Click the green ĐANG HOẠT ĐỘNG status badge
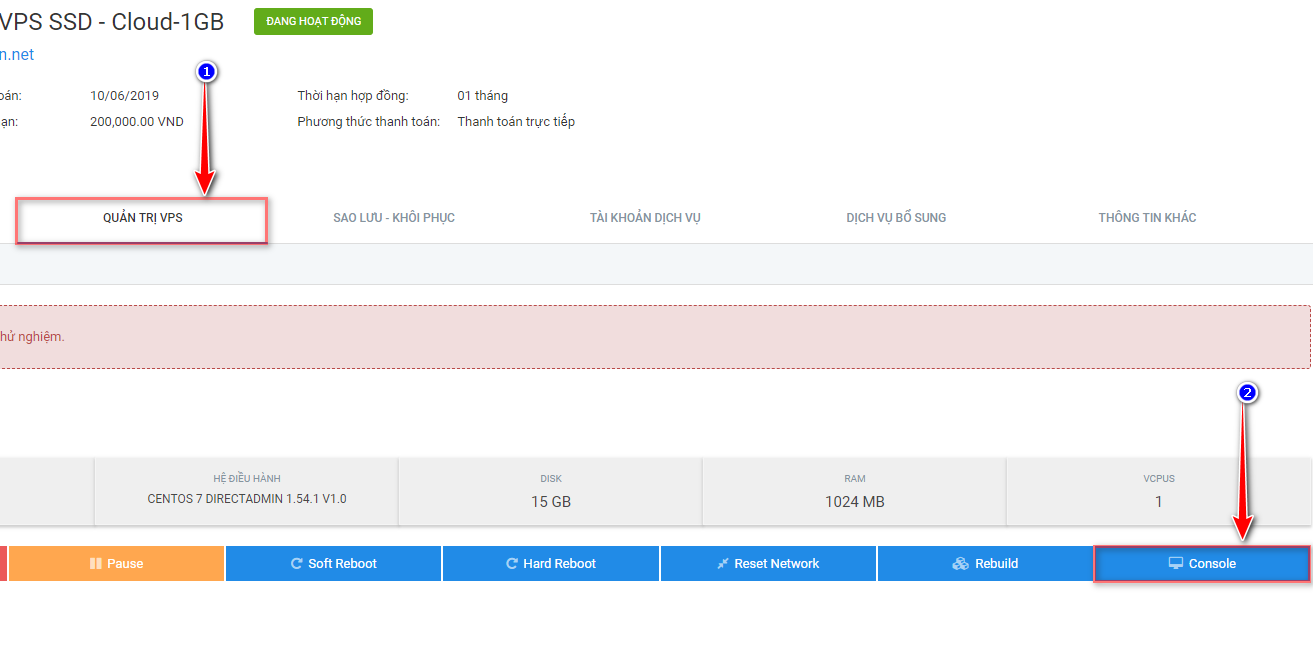The image size is (1313, 665). click(x=313, y=22)
